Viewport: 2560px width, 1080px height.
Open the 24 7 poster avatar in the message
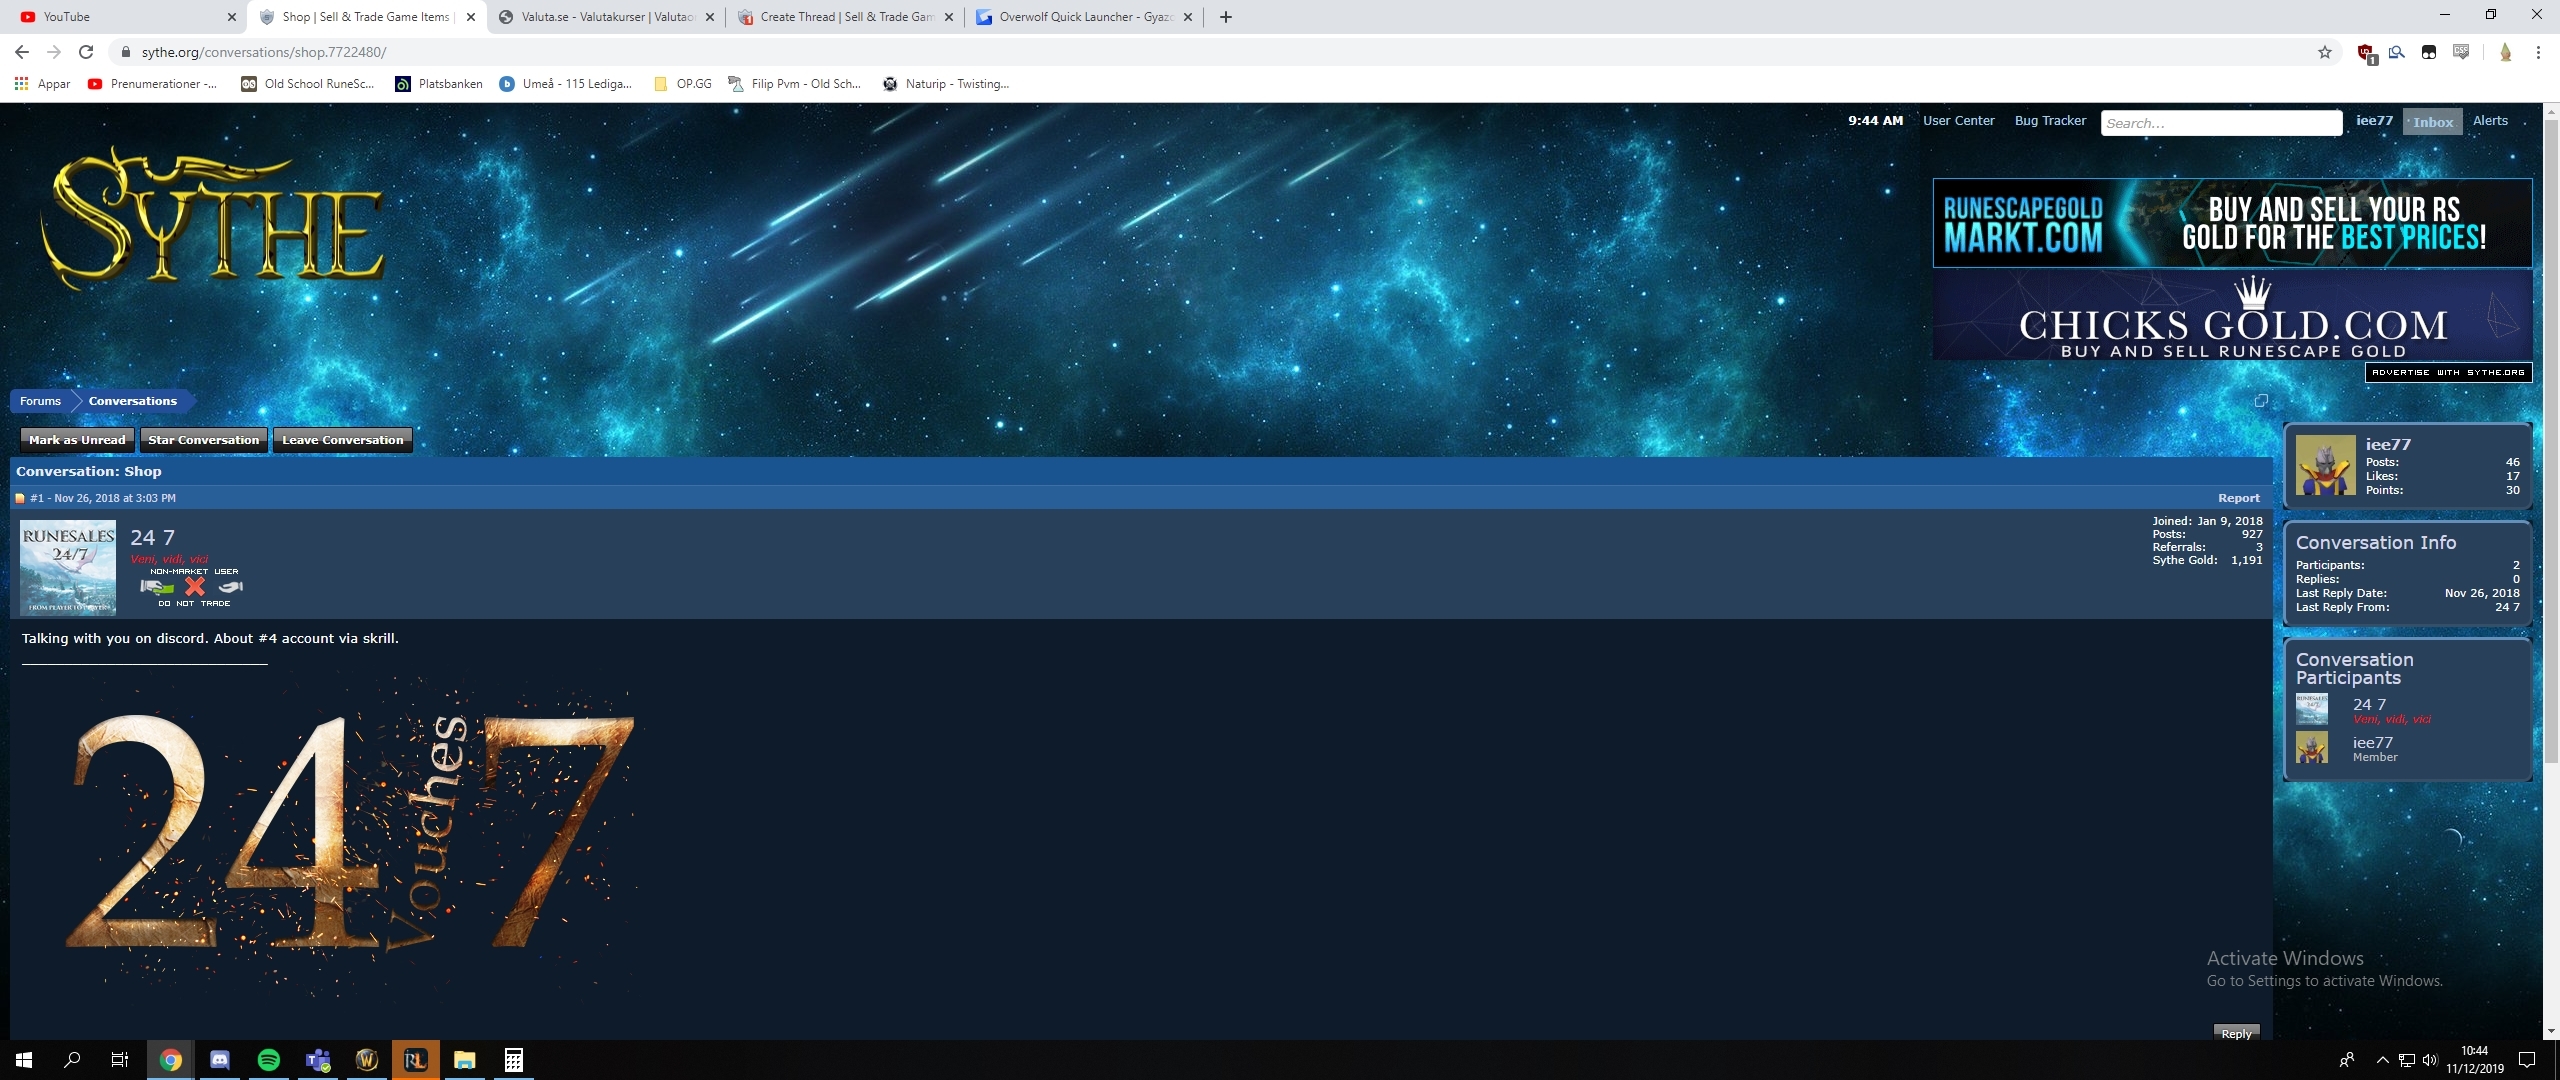pyautogui.click(x=68, y=567)
